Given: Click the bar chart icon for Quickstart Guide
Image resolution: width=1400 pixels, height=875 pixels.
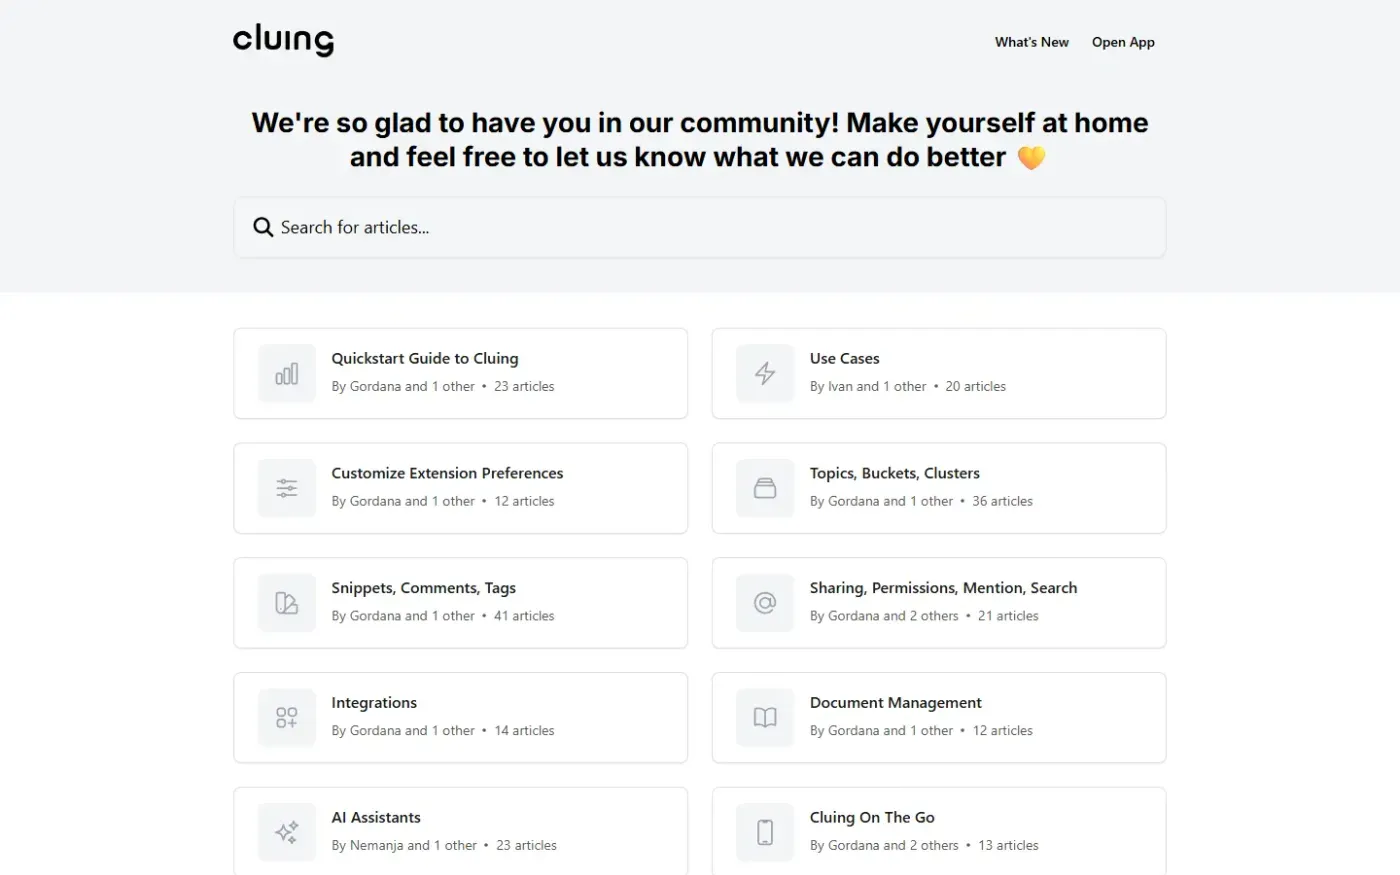Looking at the screenshot, I should (x=287, y=373).
